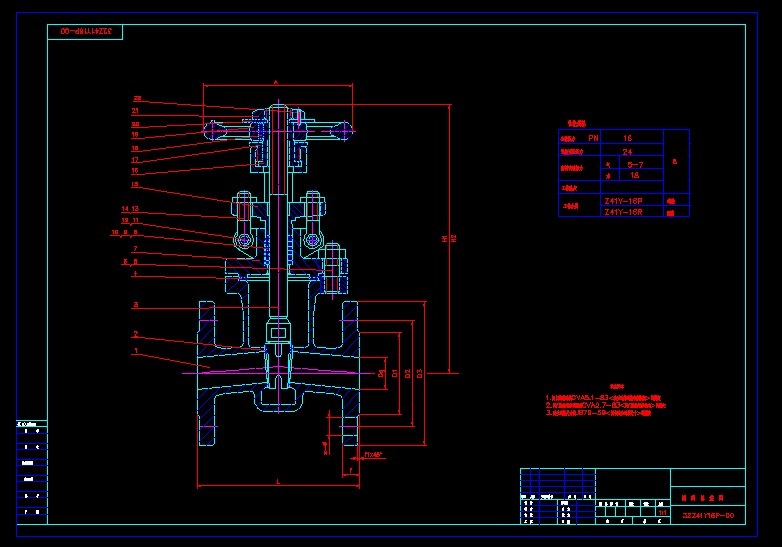Image resolution: width=782 pixels, height=547 pixels.
Task: Click part callout number 1
Action: pos(135,351)
